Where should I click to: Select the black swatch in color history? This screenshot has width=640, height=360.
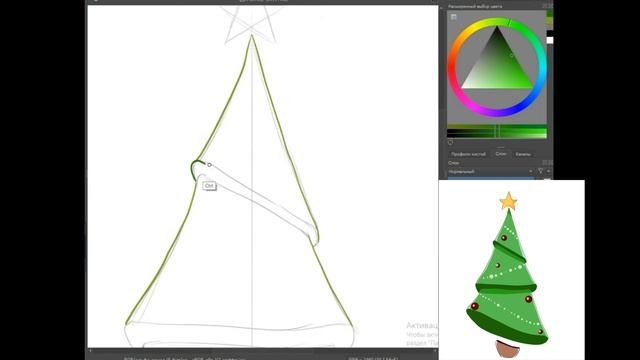(550, 33)
